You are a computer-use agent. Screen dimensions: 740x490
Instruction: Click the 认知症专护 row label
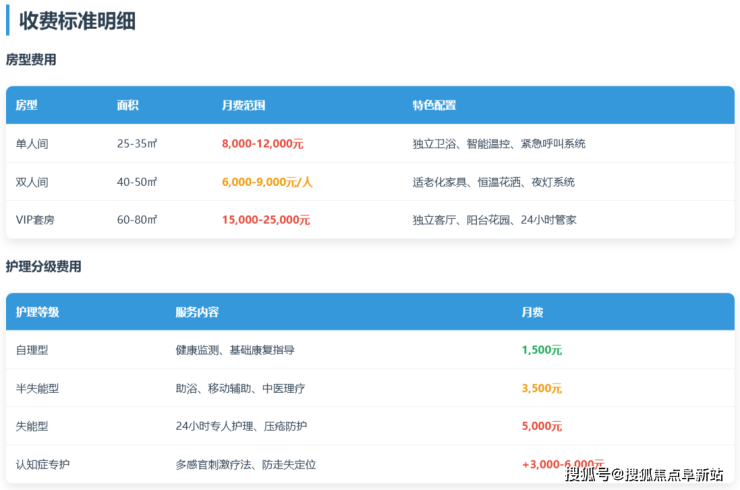(44, 465)
